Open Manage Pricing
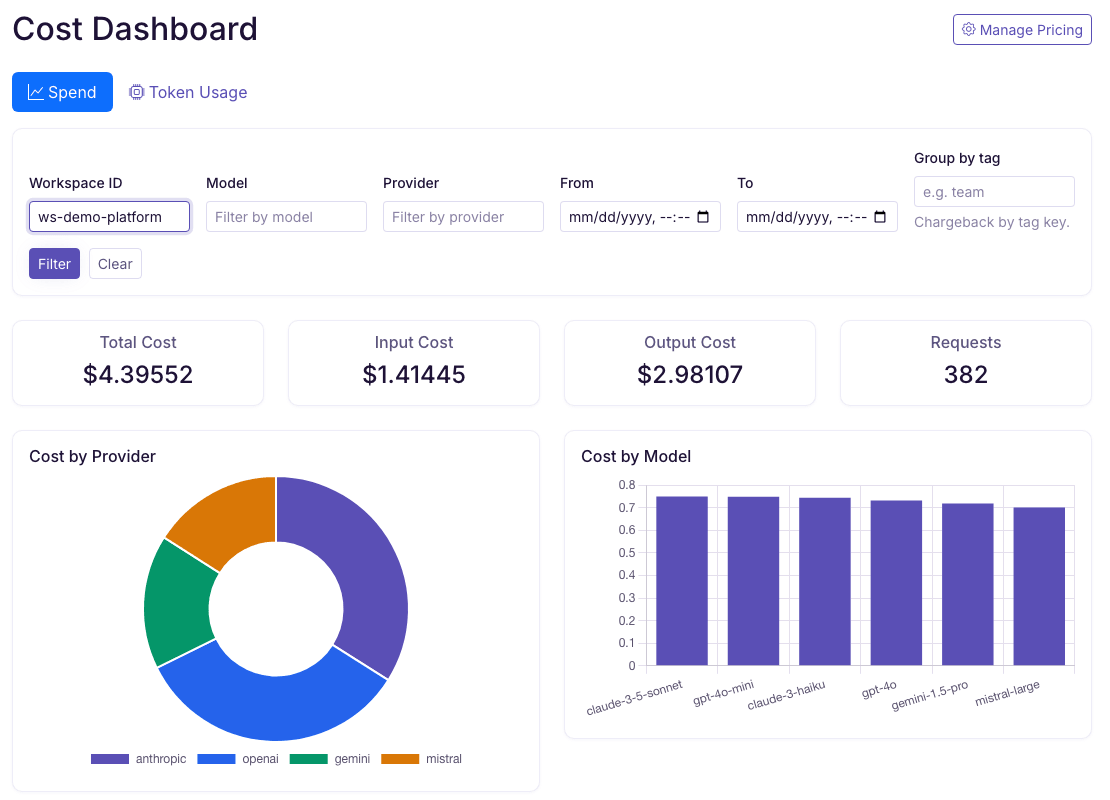The height and width of the screenshot is (800, 1110). click(x=1022, y=29)
